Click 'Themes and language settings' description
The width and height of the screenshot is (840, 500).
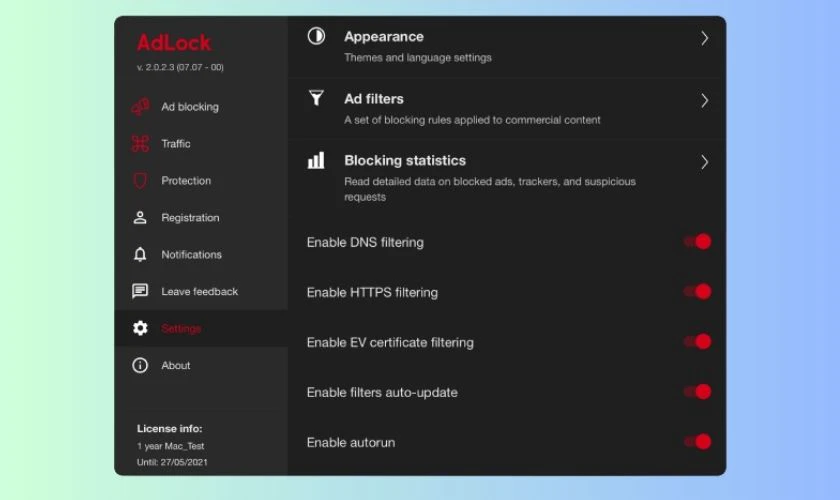click(x=417, y=57)
